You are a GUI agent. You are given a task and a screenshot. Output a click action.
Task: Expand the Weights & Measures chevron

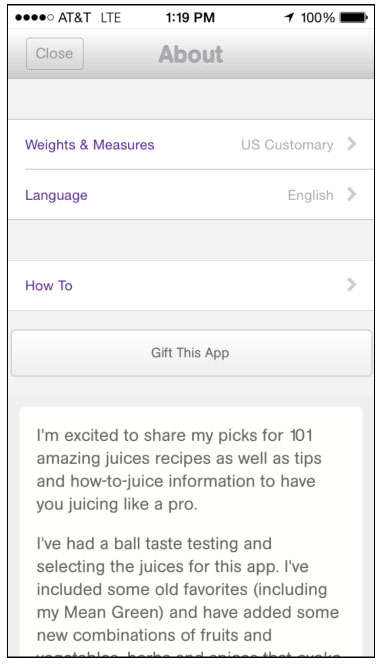351,144
